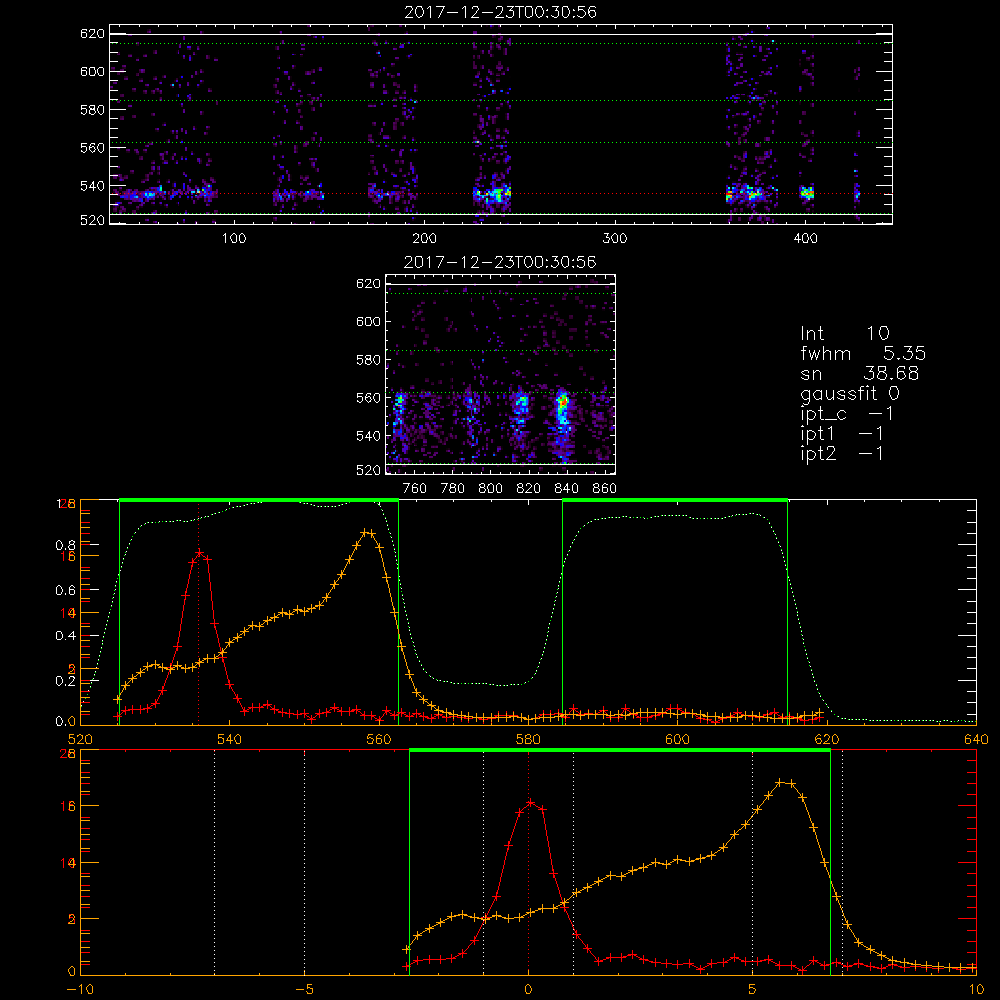
Task: Click the top spectrogram title 2017-12-23T00:30:56
Action: [501, 12]
